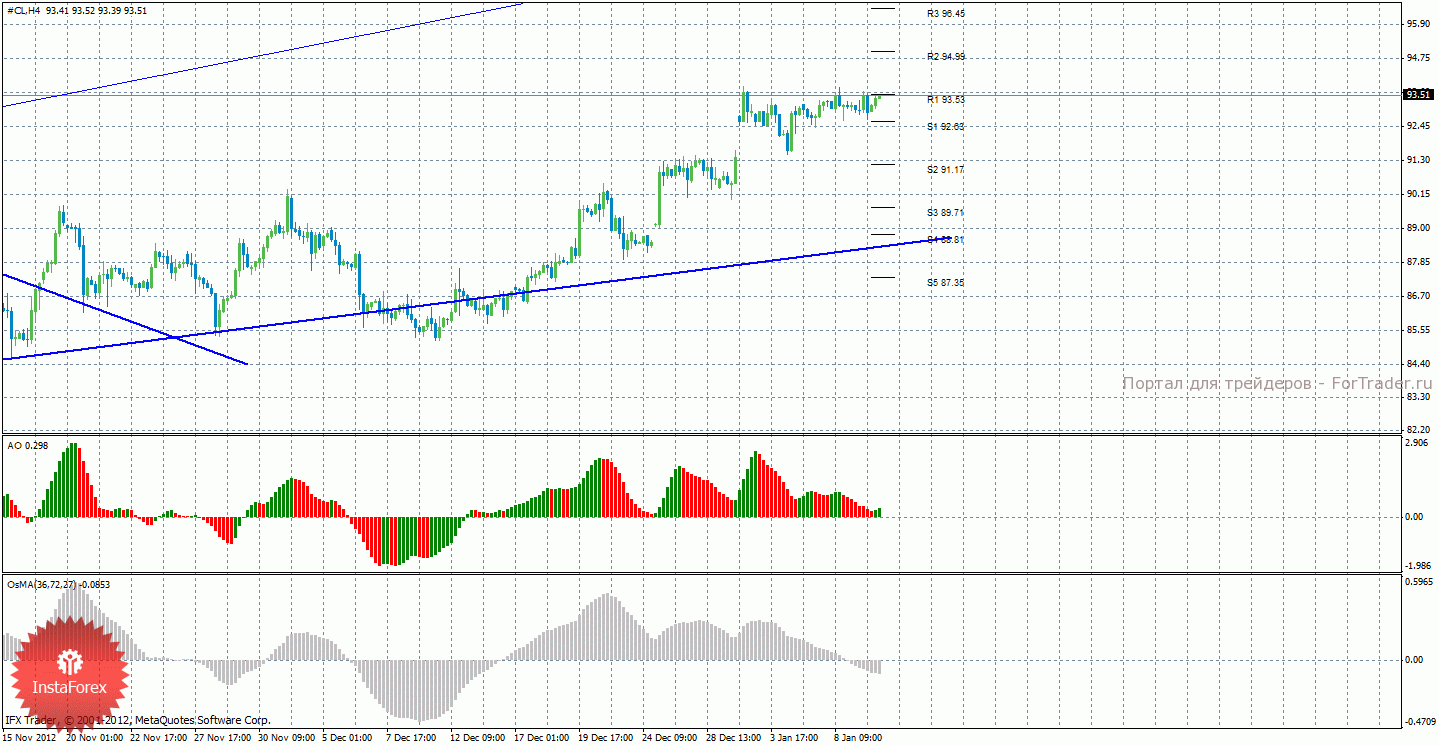Click the OsMA(36,72,27) indicator label
The height and width of the screenshot is (745, 1439).
point(57,584)
